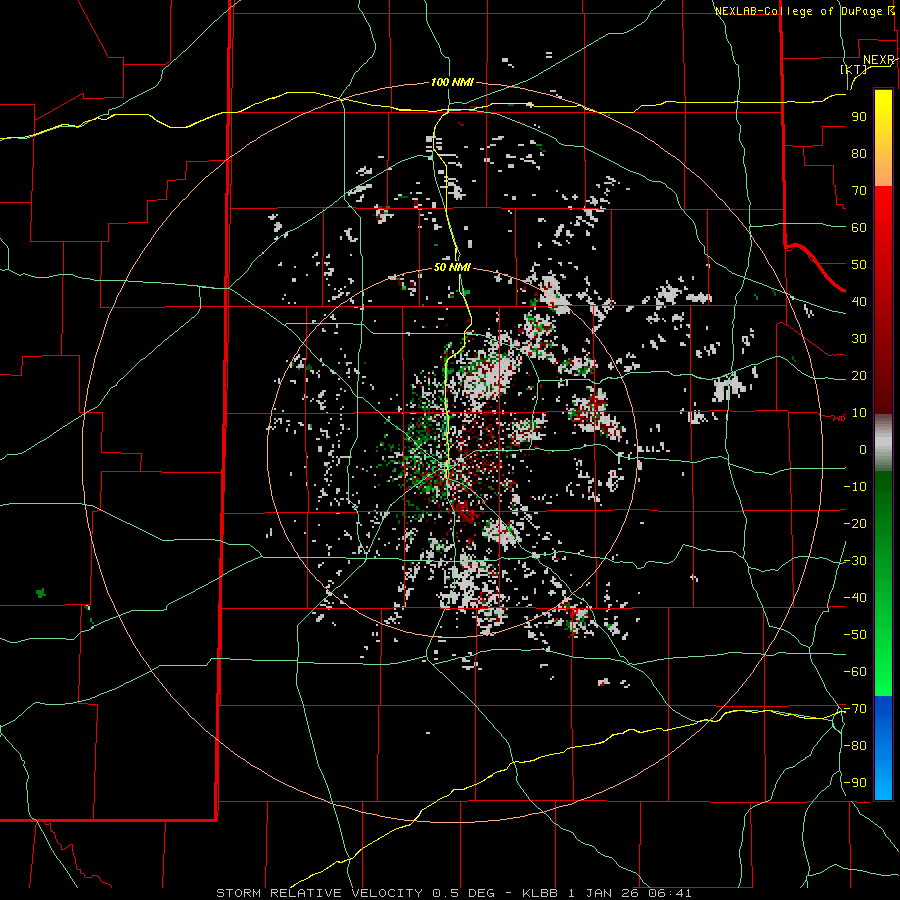Click the [KT] units label above color scale
This screenshot has width=900, height=900.
tap(854, 69)
